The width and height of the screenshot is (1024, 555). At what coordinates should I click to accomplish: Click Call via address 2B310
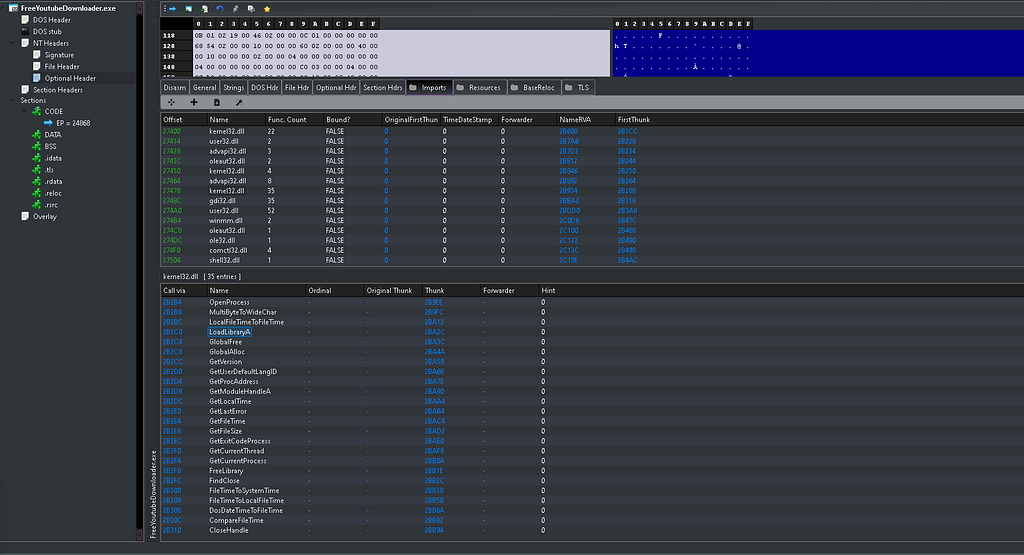pyautogui.click(x=172, y=531)
